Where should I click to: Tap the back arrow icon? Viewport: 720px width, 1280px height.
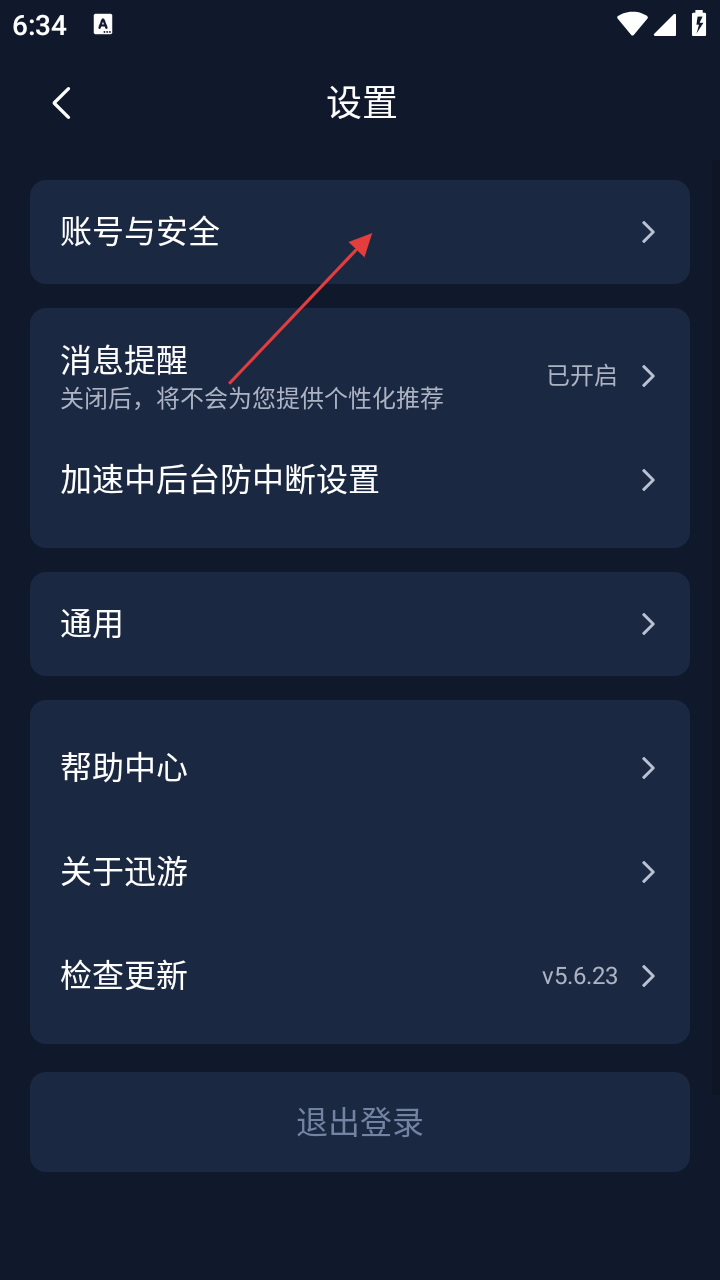62,103
